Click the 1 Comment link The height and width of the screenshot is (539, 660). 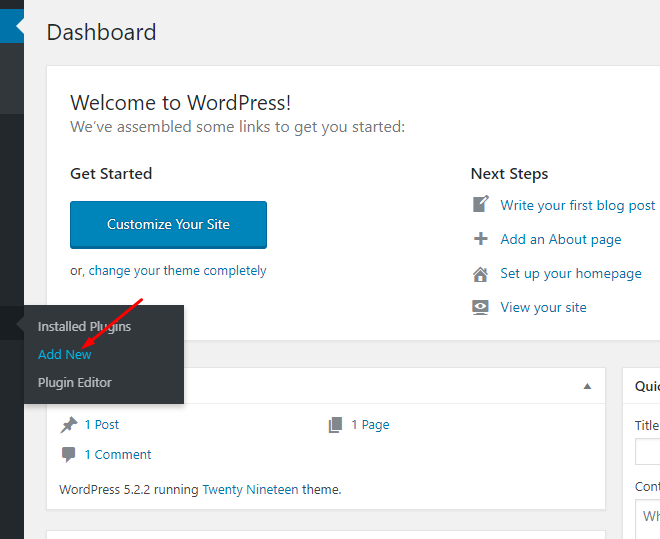[118, 455]
